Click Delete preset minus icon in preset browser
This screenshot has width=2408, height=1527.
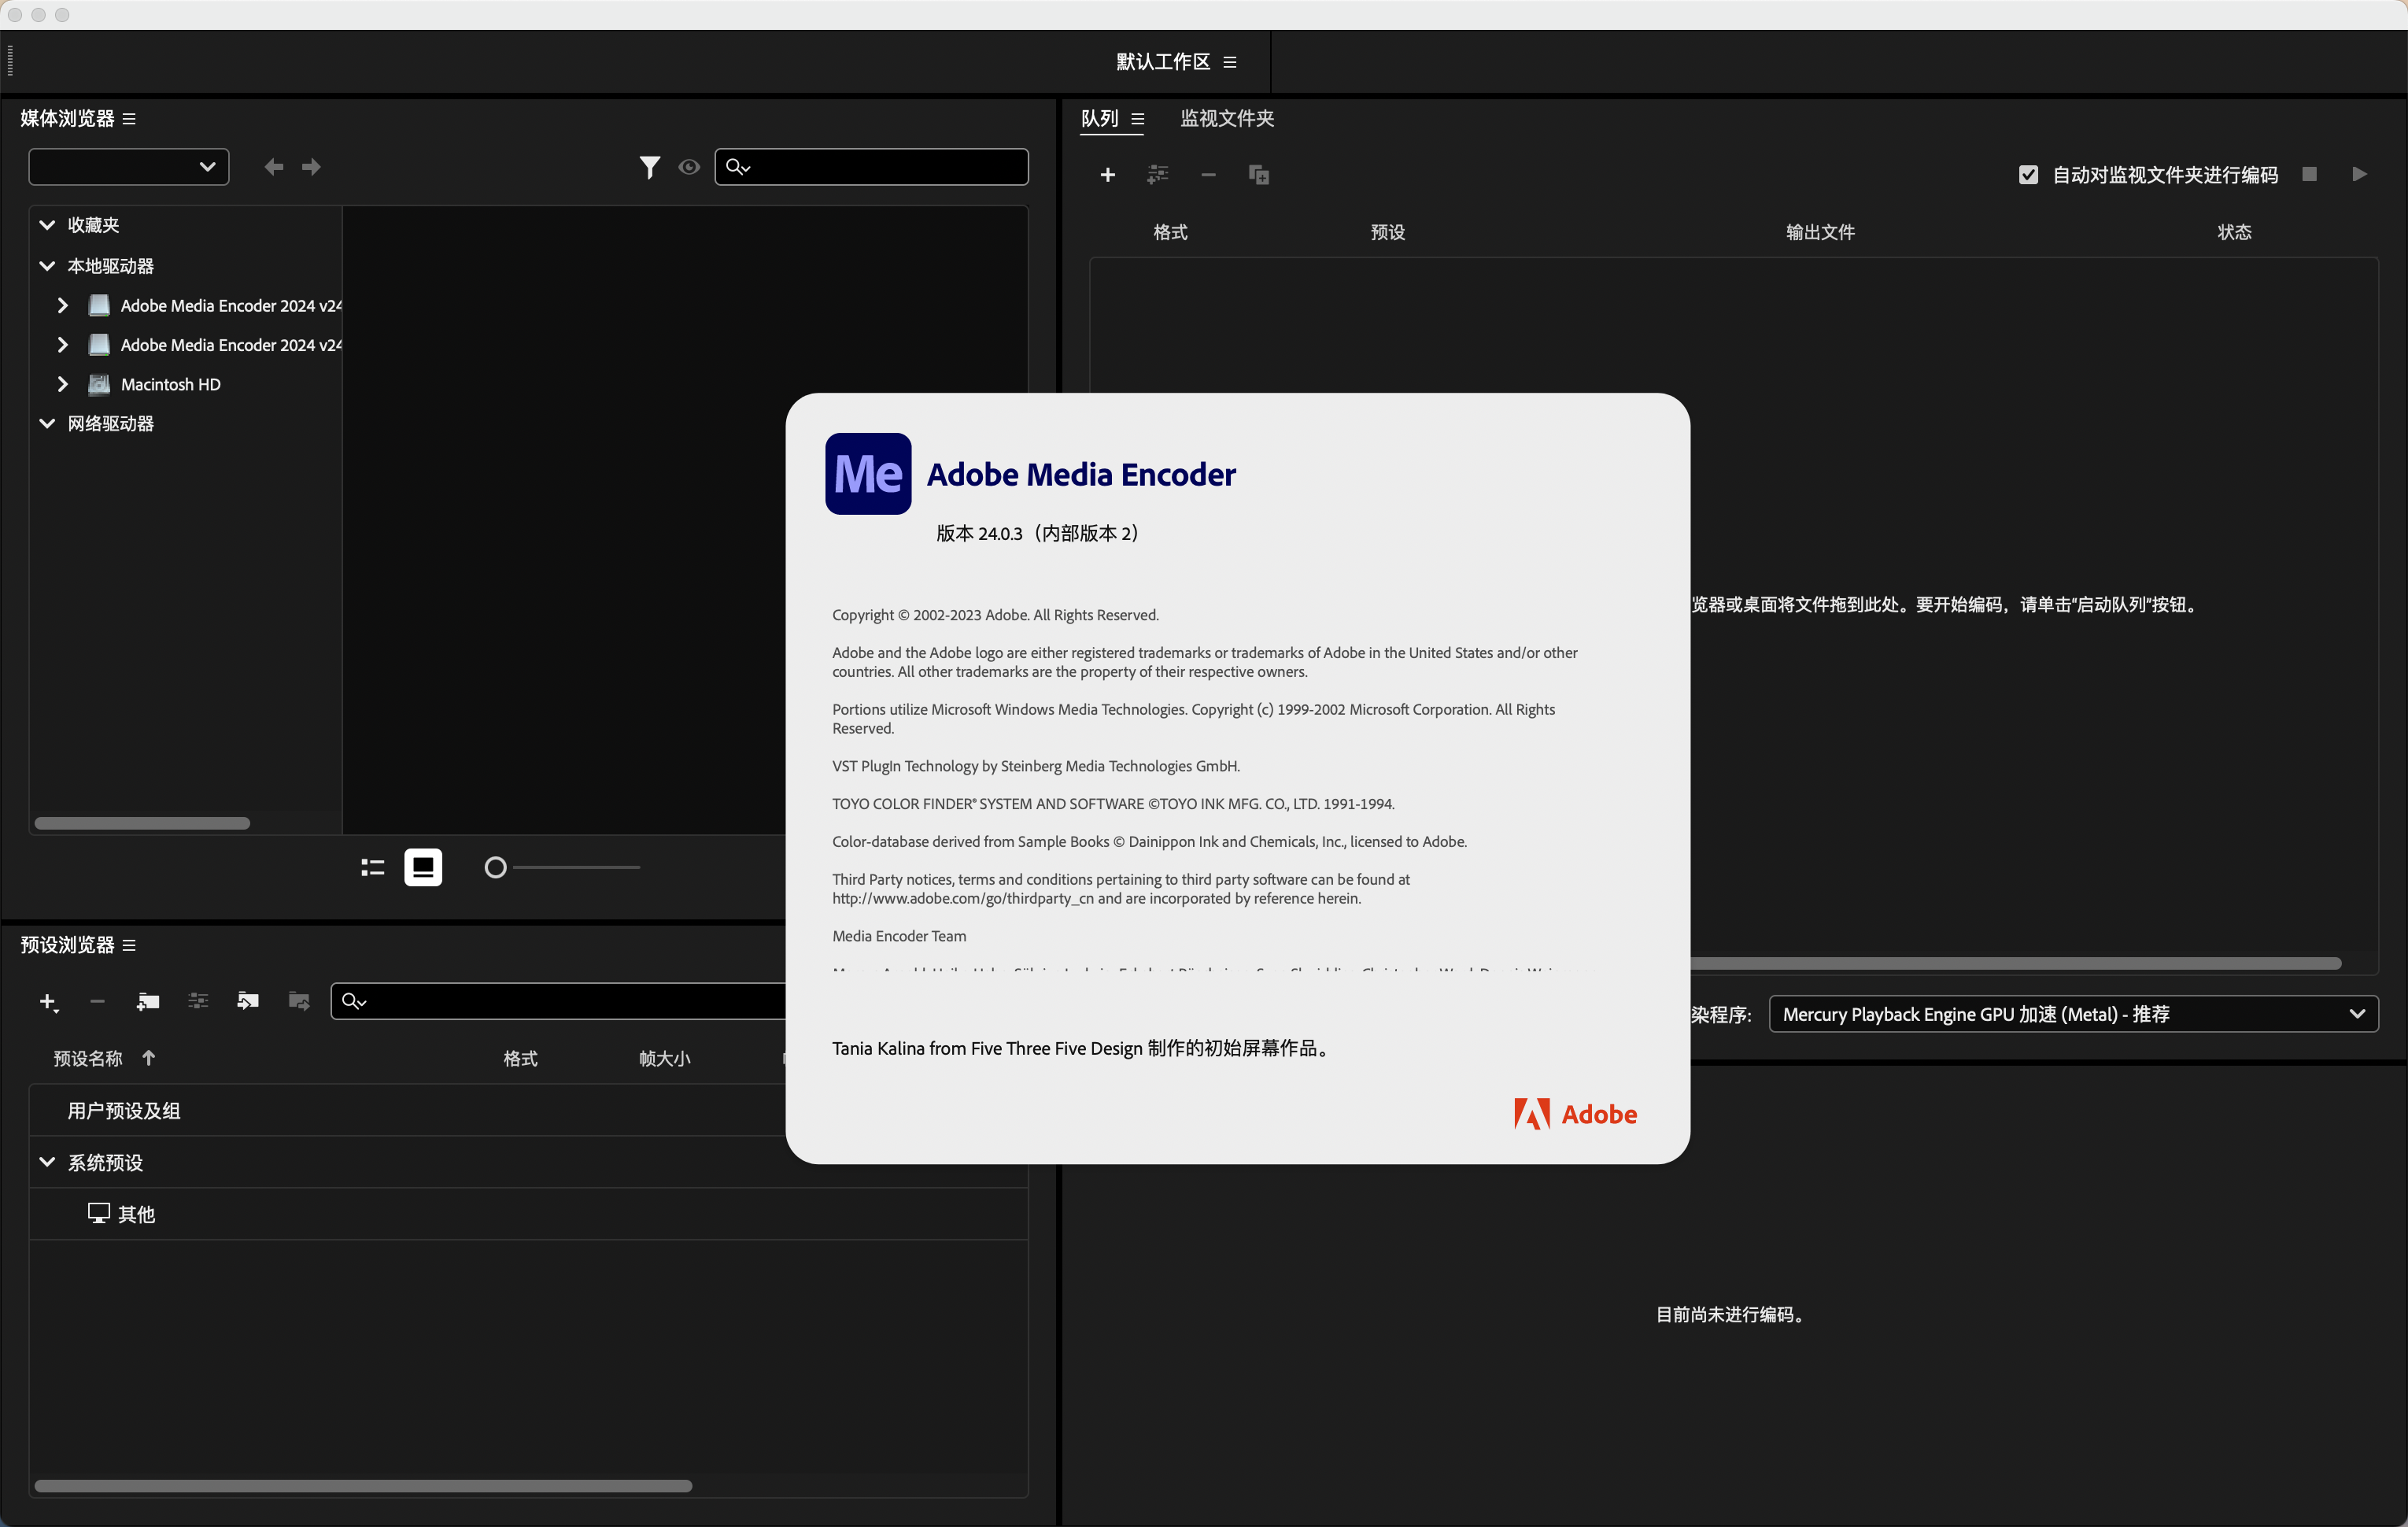tap(97, 1001)
